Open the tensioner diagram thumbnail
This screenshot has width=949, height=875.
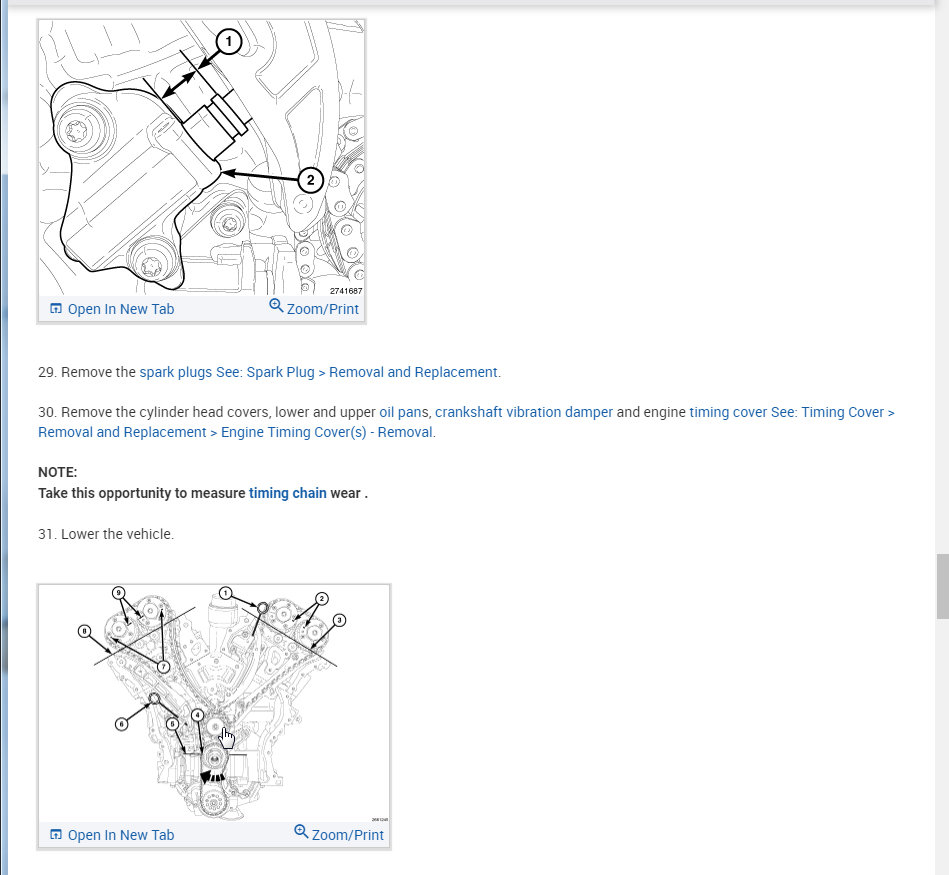point(202,158)
